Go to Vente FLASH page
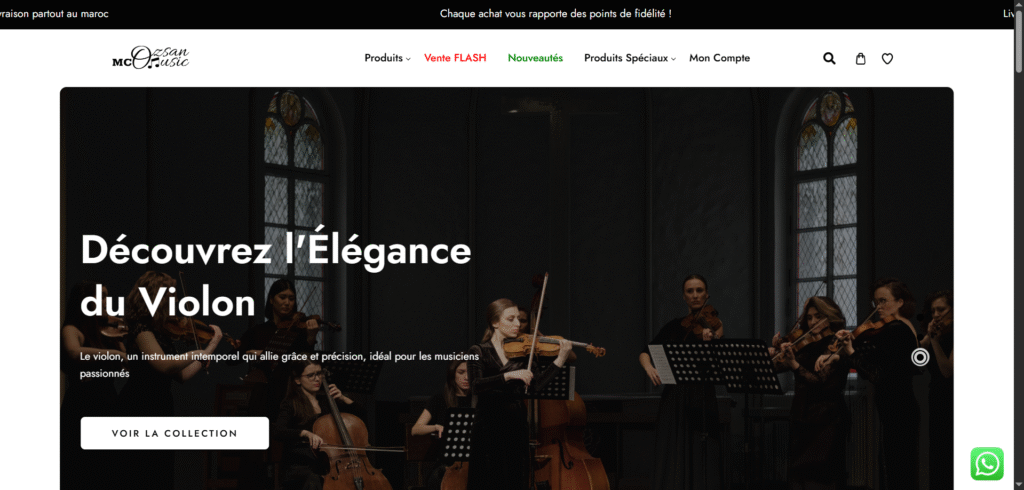The image size is (1024, 490). (455, 57)
